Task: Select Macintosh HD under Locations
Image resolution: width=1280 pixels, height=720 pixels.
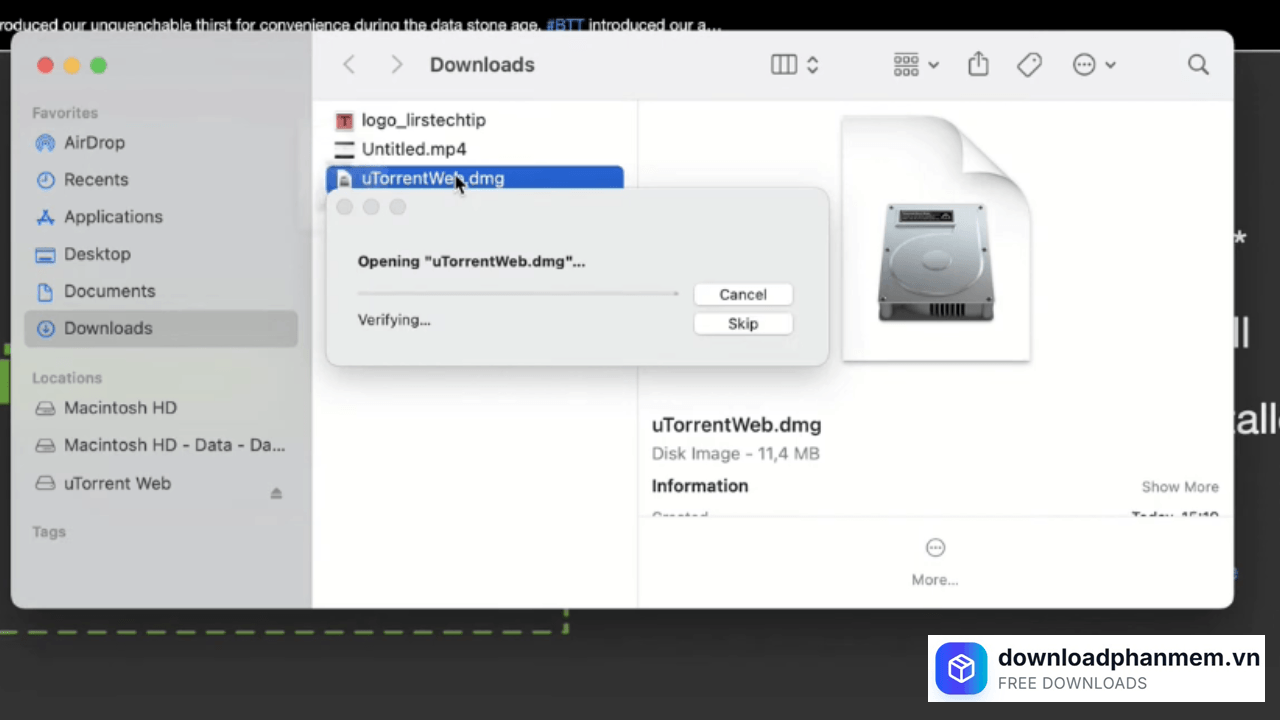Action: (x=120, y=408)
